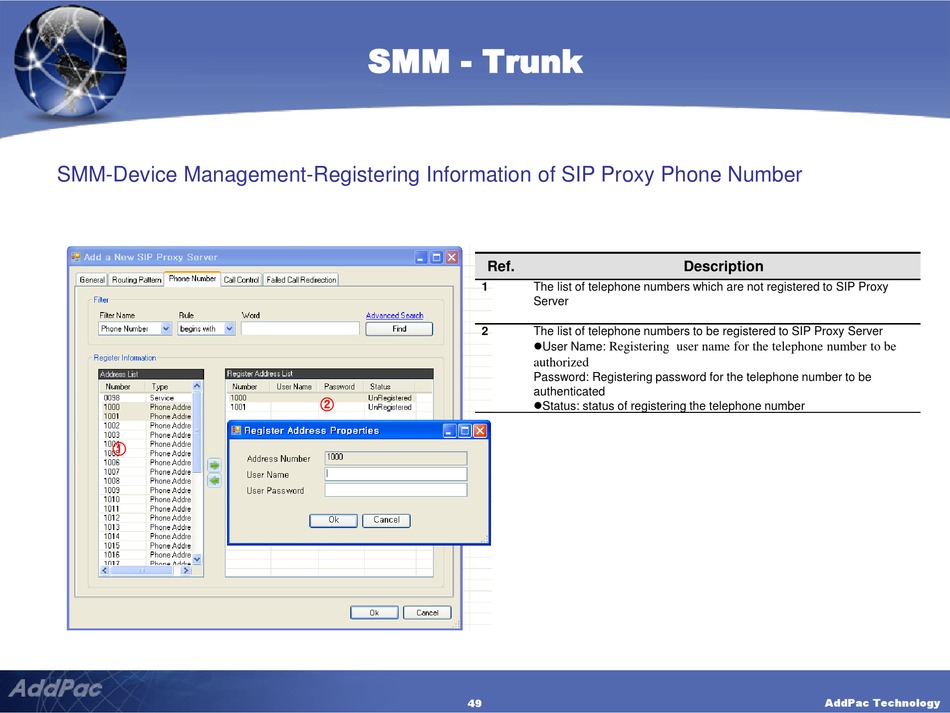Open the Failed Call Redirection tab
This screenshot has height=713, width=950.
301,280
